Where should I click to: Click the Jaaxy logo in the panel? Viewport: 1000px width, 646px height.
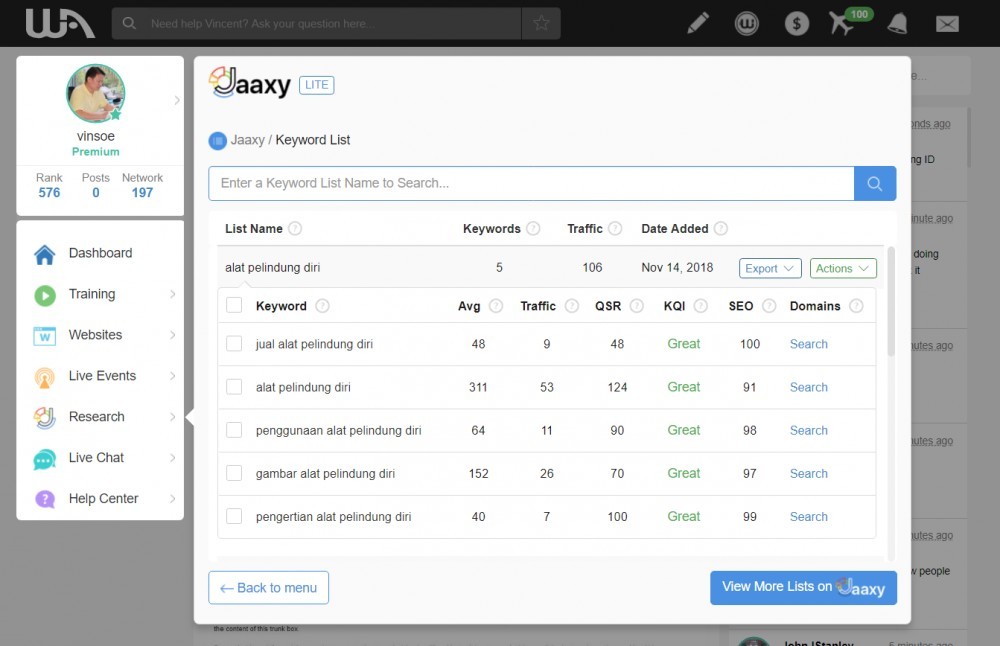[250, 82]
